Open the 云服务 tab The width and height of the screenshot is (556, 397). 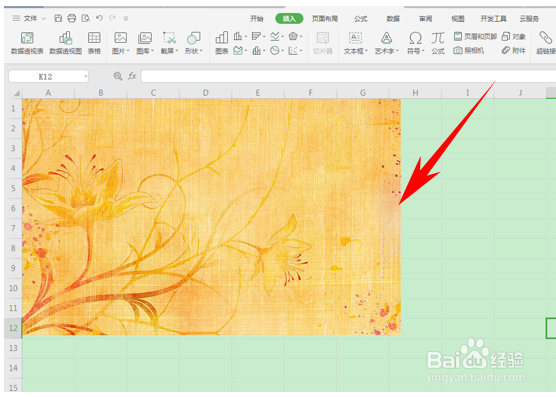pyautogui.click(x=529, y=18)
